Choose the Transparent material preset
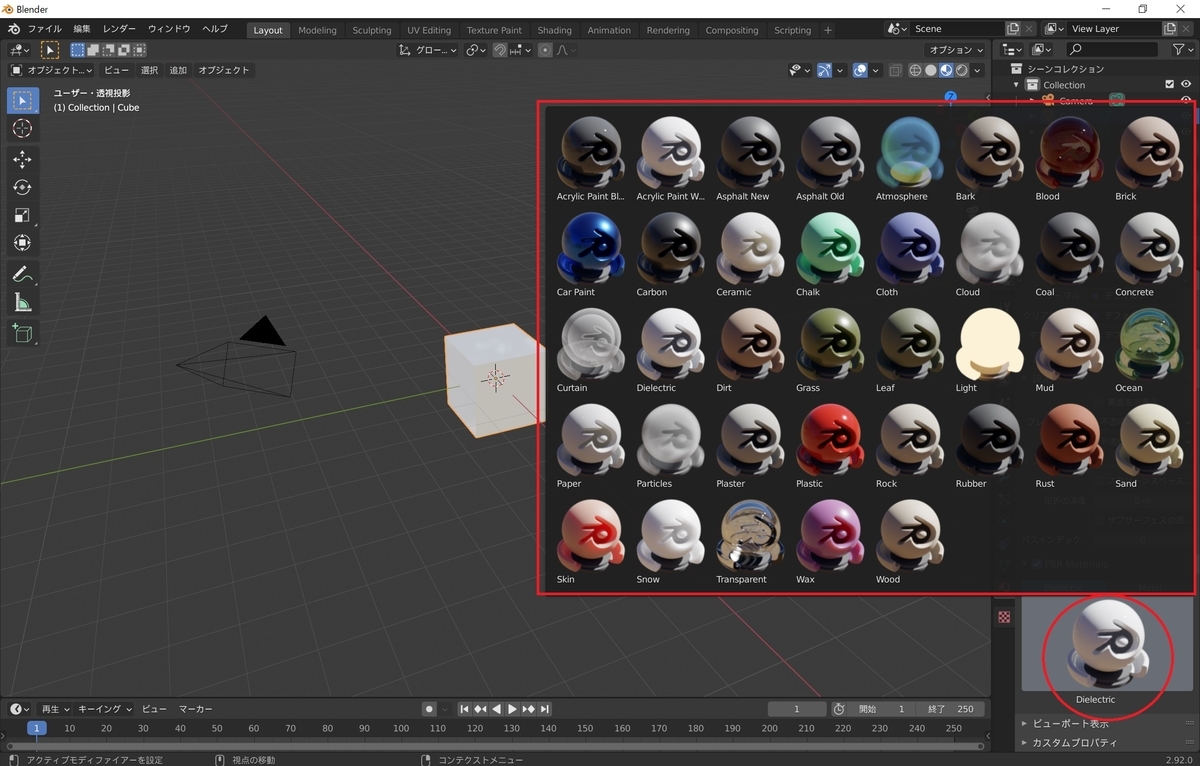The height and width of the screenshot is (766, 1200). pyautogui.click(x=750, y=542)
